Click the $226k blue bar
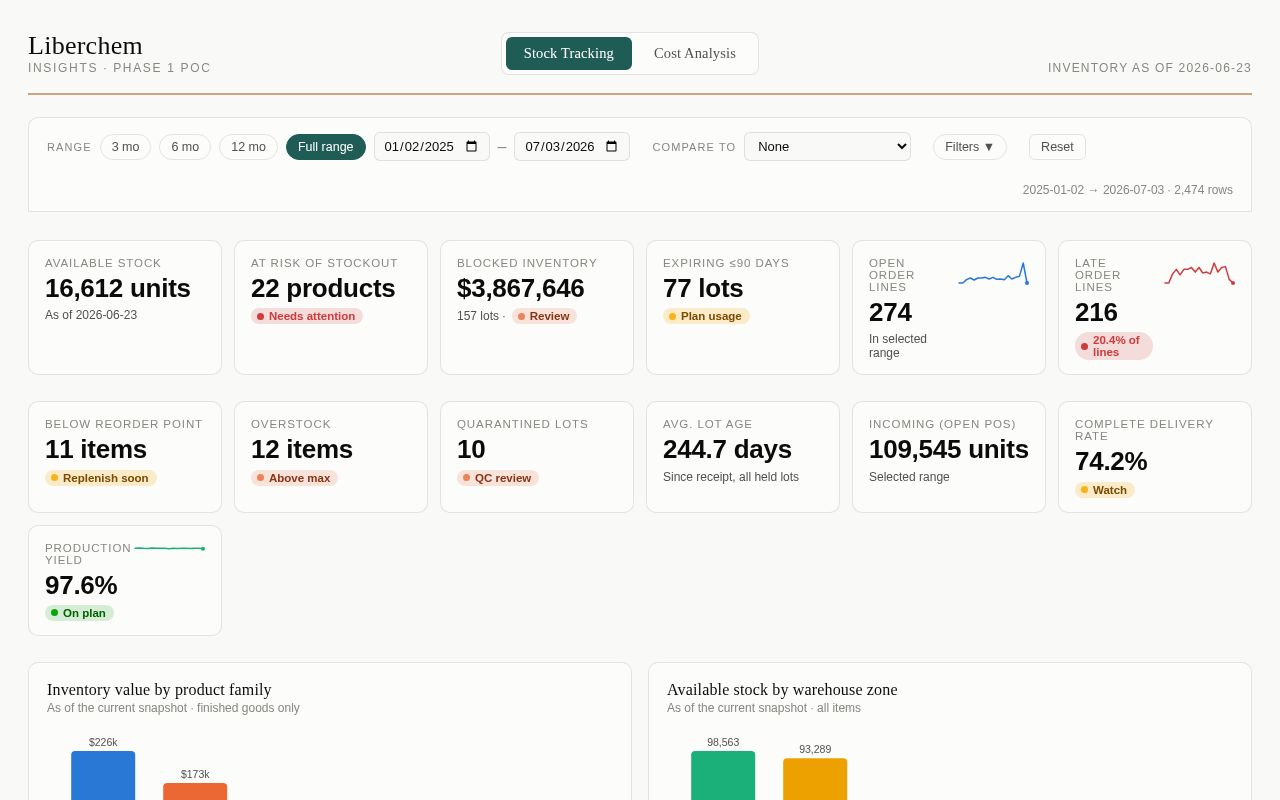This screenshot has height=800, width=1280. pos(103,775)
